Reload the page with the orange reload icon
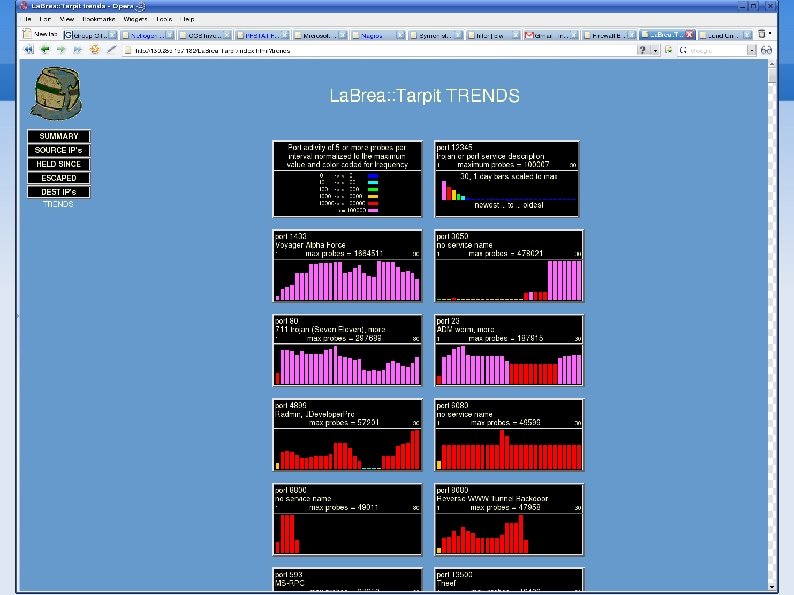The width and height of the screenshot is (794, 595). pos(94,50)
